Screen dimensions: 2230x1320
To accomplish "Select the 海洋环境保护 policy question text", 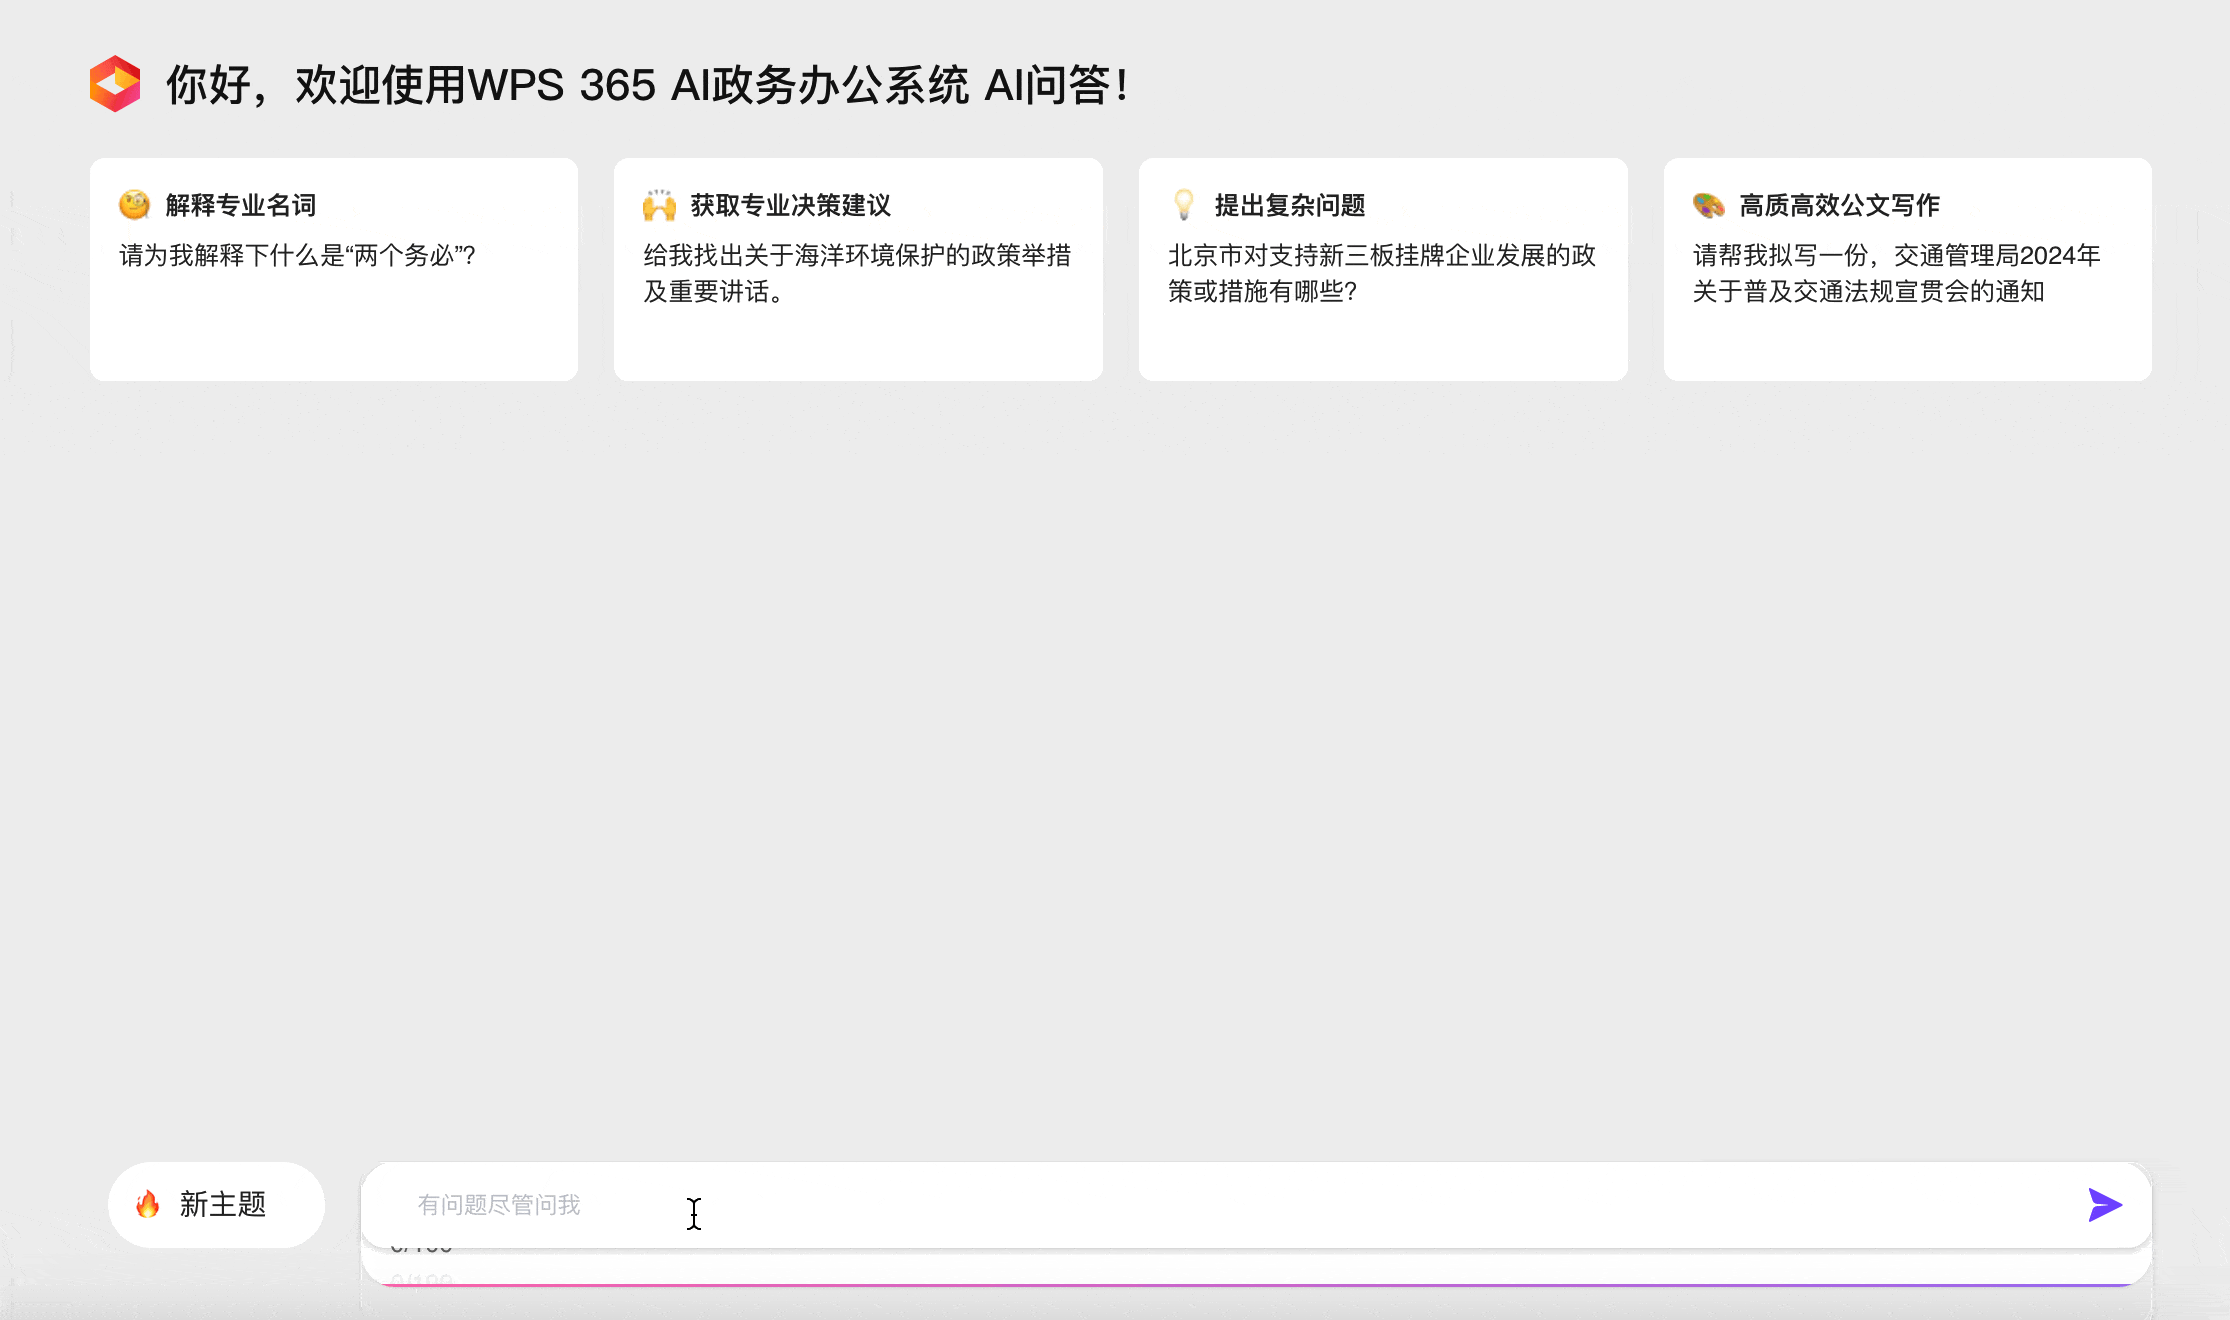I will (856, 274).
